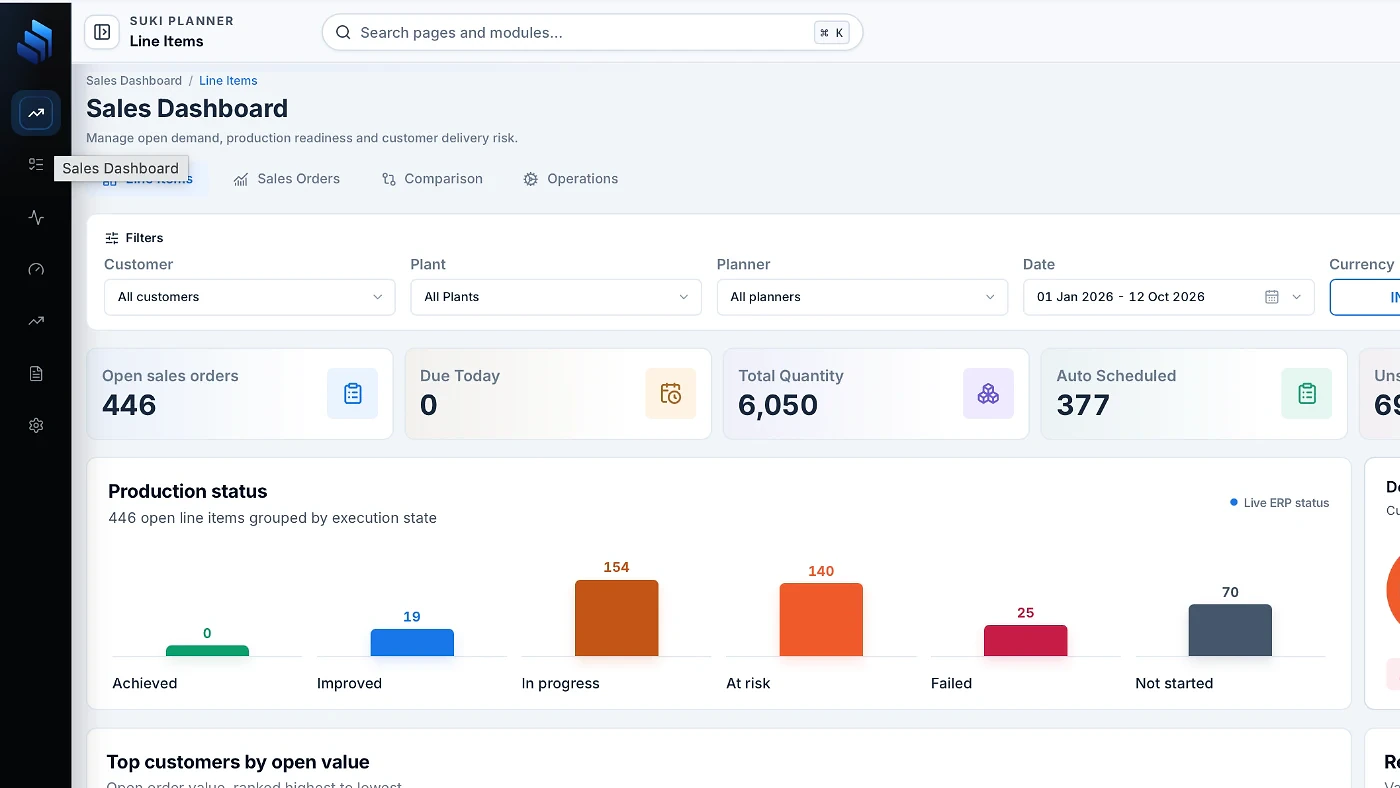The image size is (1400, 788).
Task: Open the Customer dropdown
Action: click(x=250, y=297)
